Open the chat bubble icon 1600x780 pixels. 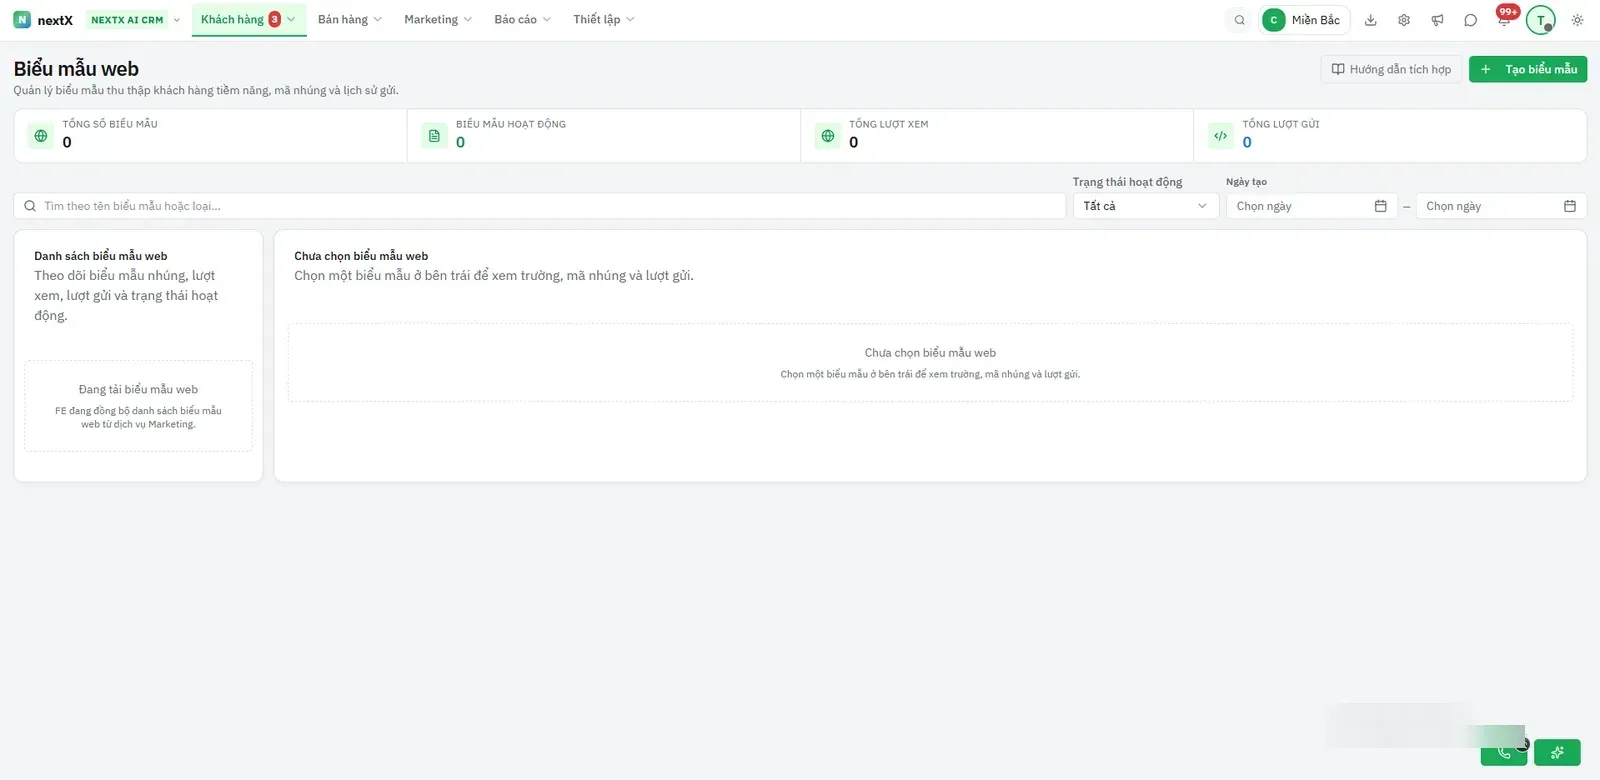tap(1470, 20)
